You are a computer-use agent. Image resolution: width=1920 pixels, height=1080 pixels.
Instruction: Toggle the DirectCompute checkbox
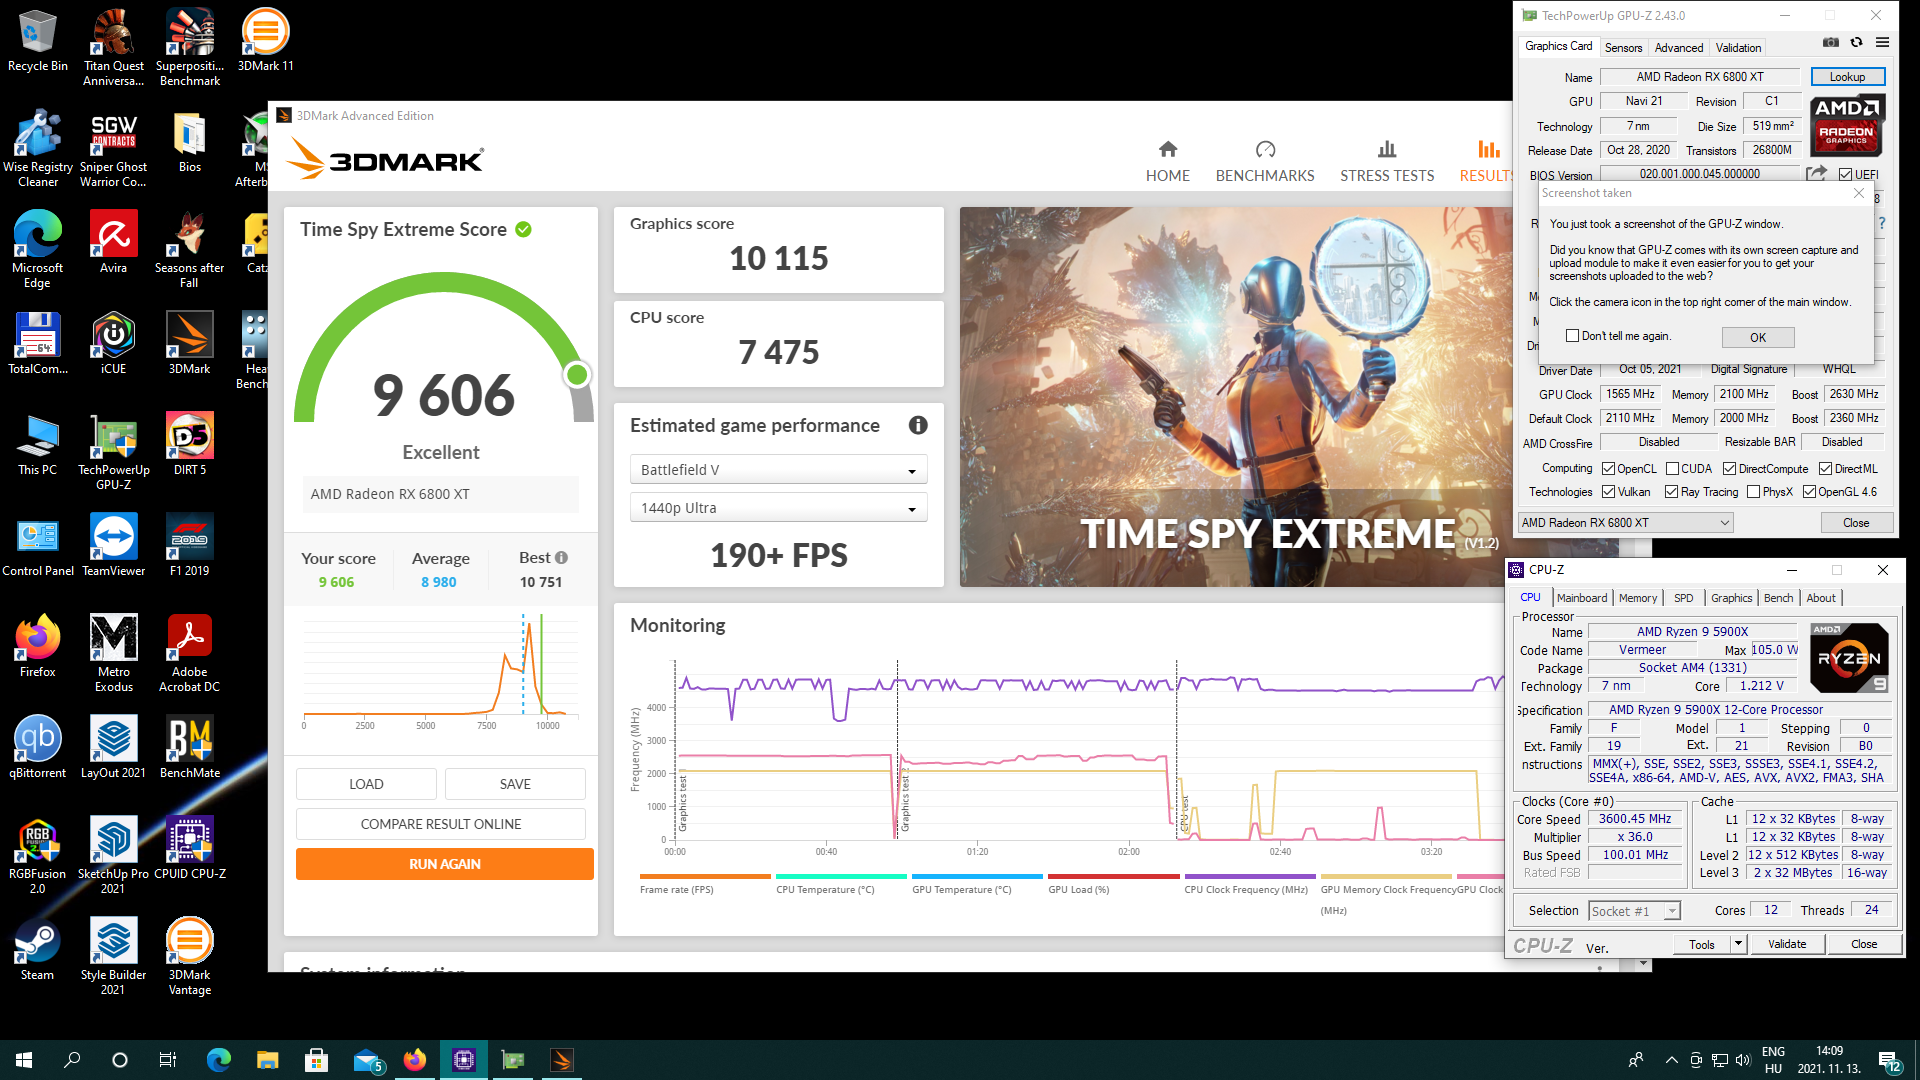pos(1729,468)
